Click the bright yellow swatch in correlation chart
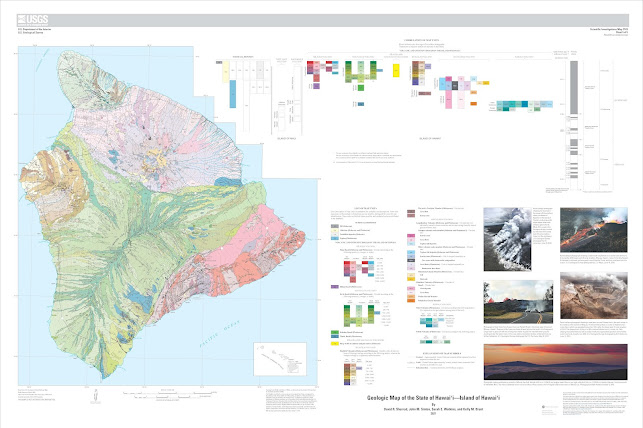This screenshot has width=643, height=428. tap(396, 71)
